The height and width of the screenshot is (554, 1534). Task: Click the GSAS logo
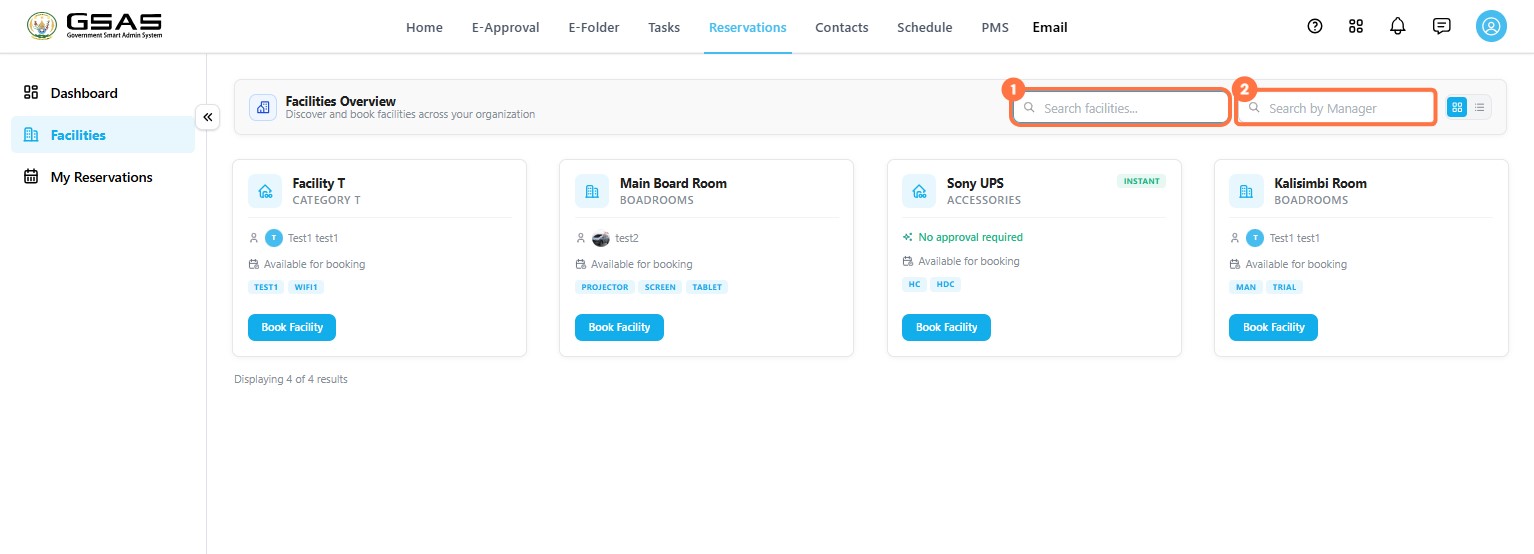point(95,27)
